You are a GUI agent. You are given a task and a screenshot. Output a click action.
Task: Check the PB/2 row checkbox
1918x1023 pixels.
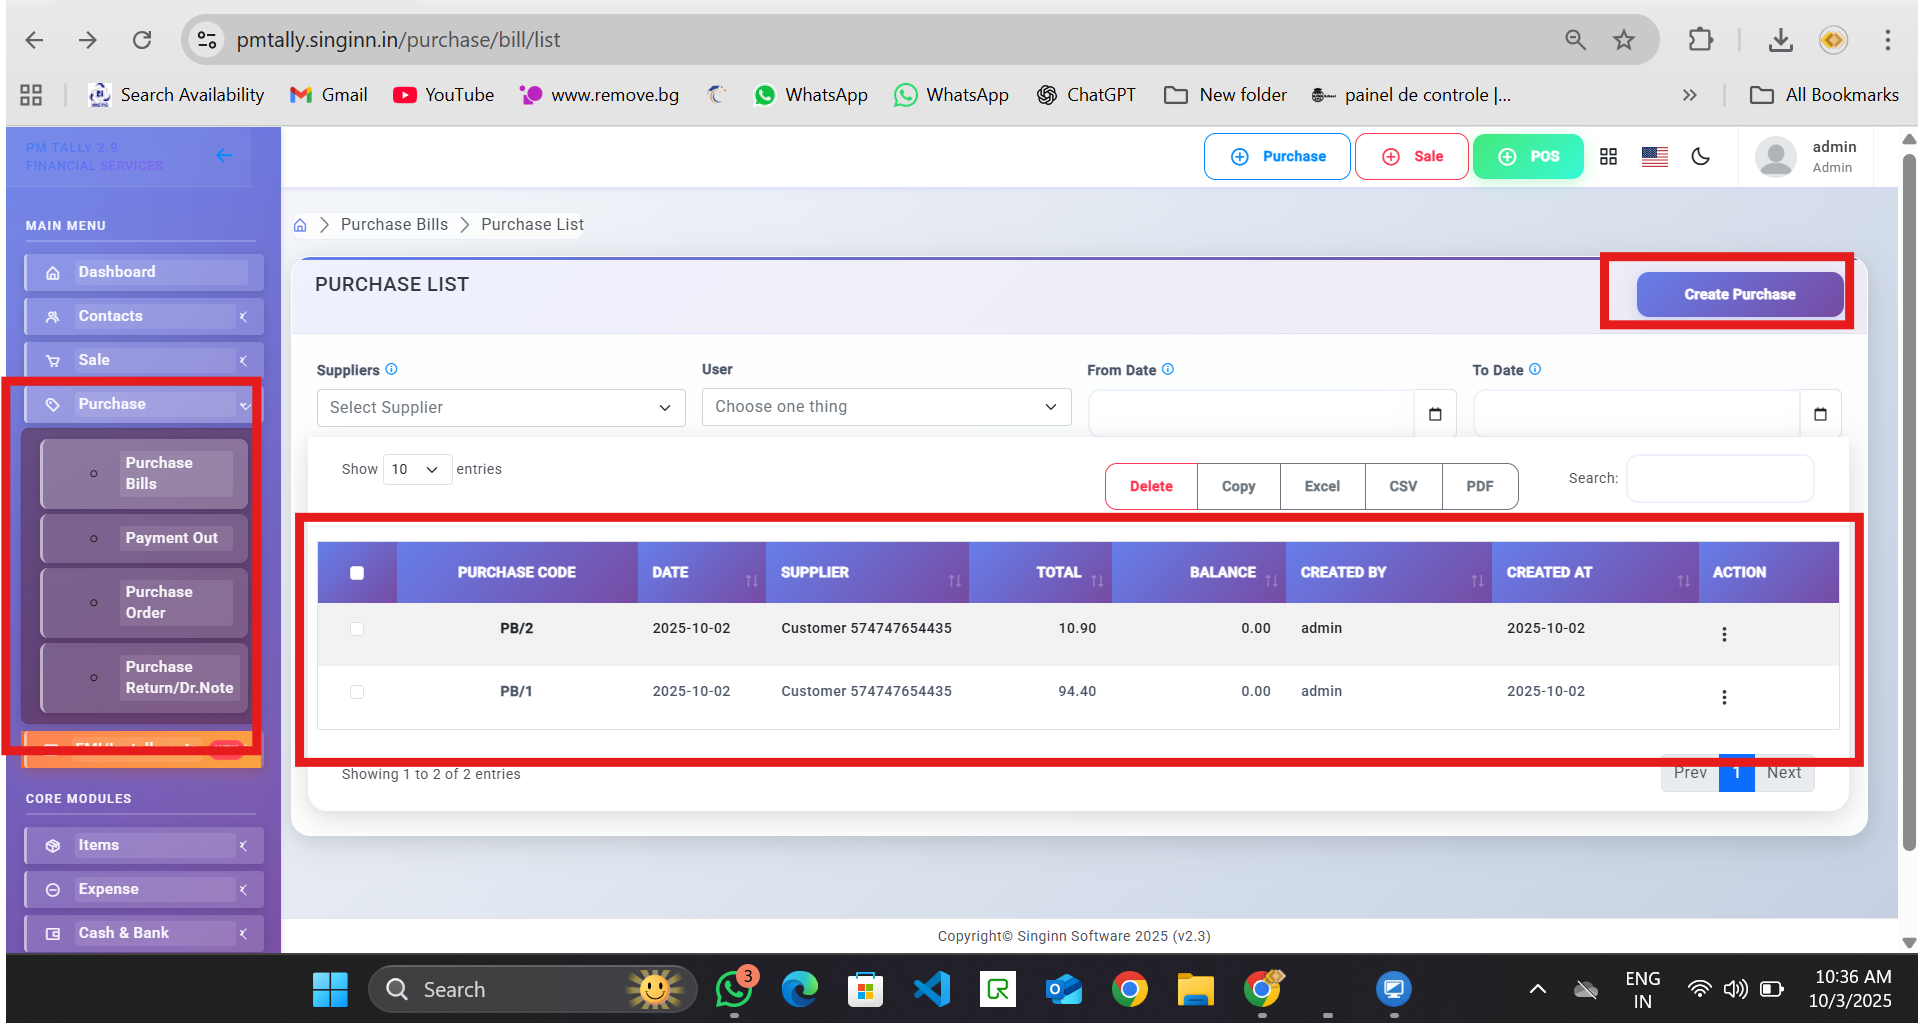coord(357,629)
